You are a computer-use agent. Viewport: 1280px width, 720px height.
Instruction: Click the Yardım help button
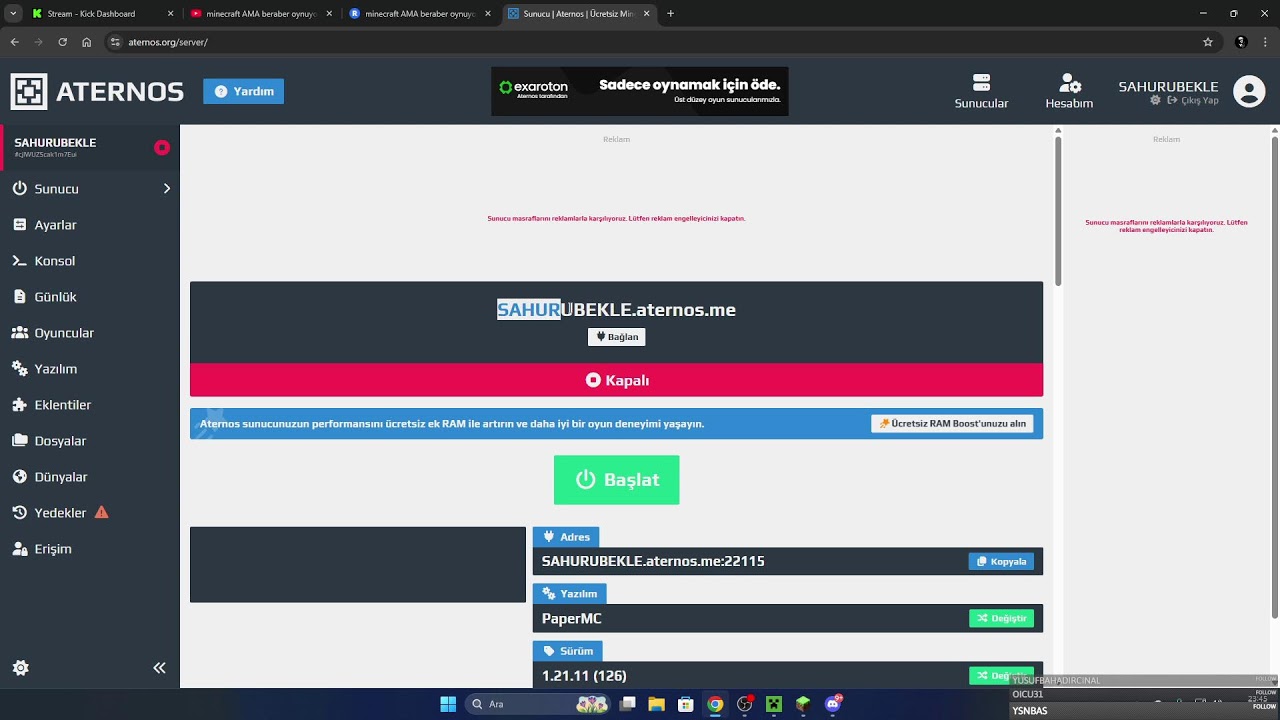click(x=243, y=91)
